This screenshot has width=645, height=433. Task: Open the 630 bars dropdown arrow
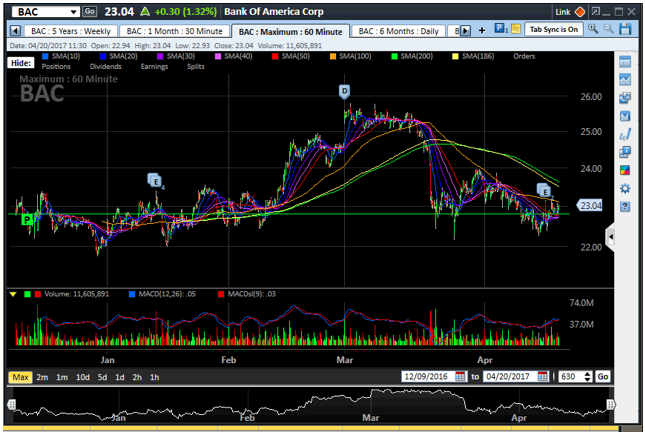(x=587, y=377)
